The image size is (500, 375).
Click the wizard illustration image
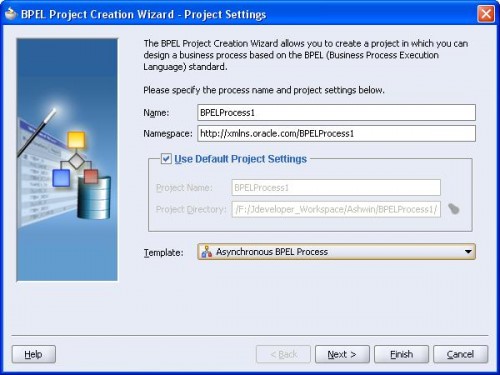tap(67, 160)
